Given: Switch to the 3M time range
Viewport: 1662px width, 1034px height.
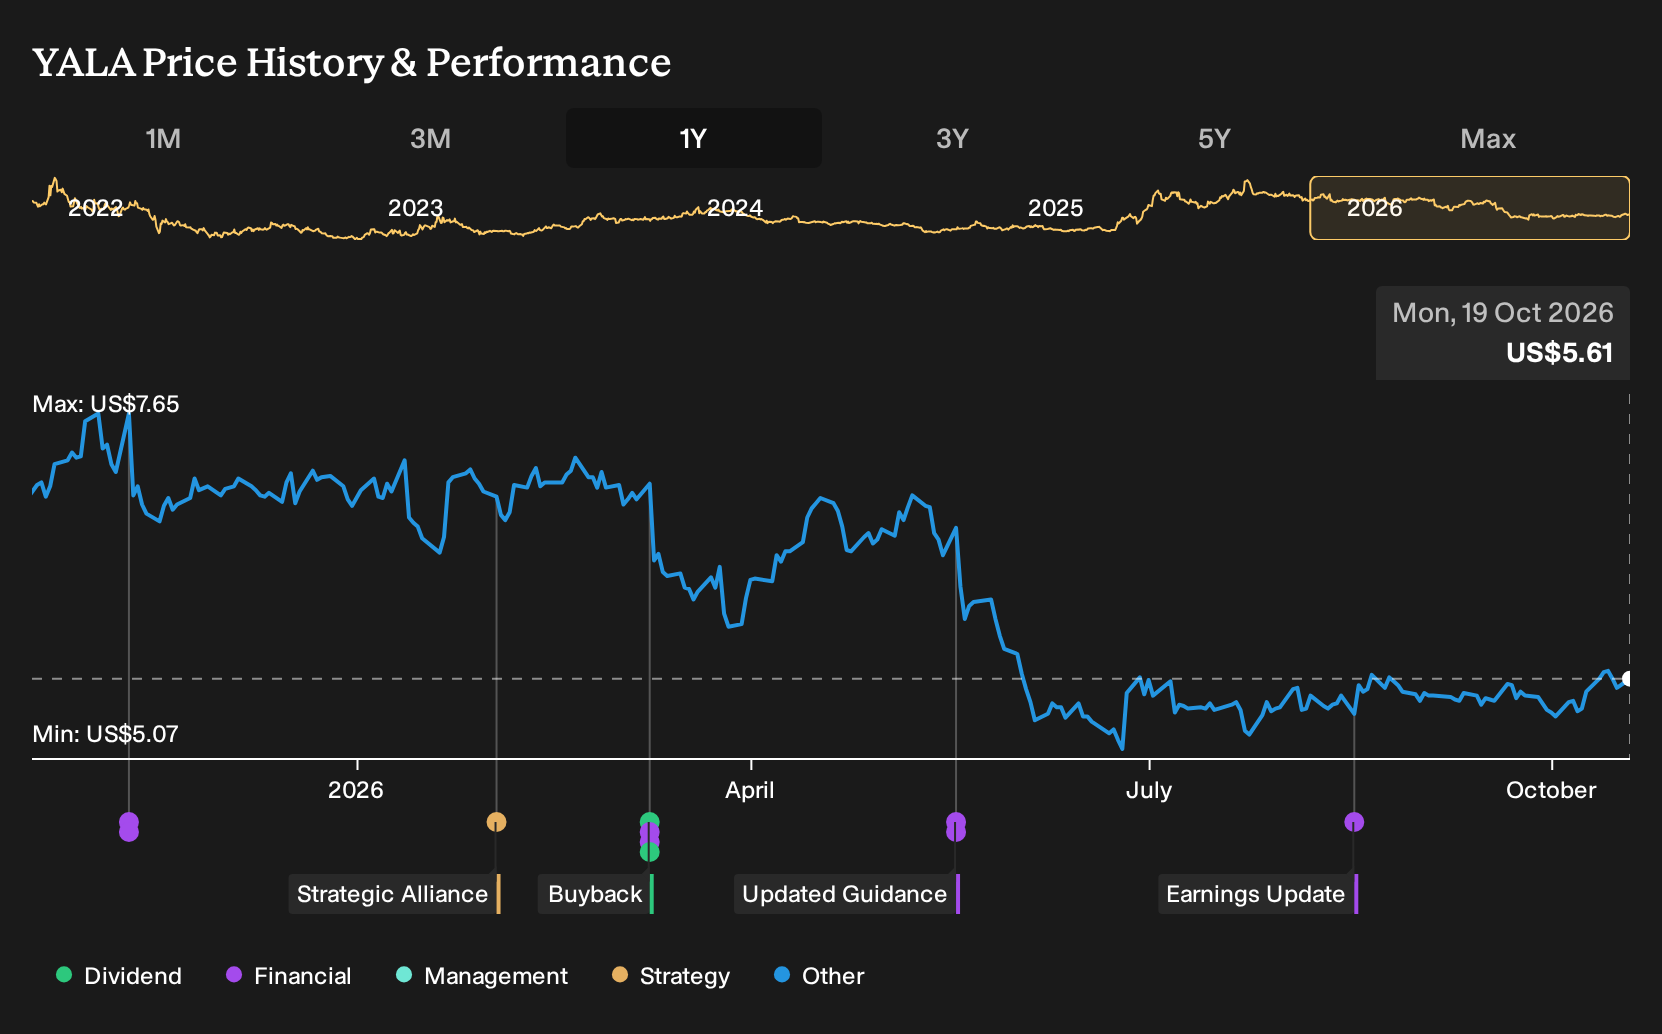Looking at the screenshot, I should 430,138.
